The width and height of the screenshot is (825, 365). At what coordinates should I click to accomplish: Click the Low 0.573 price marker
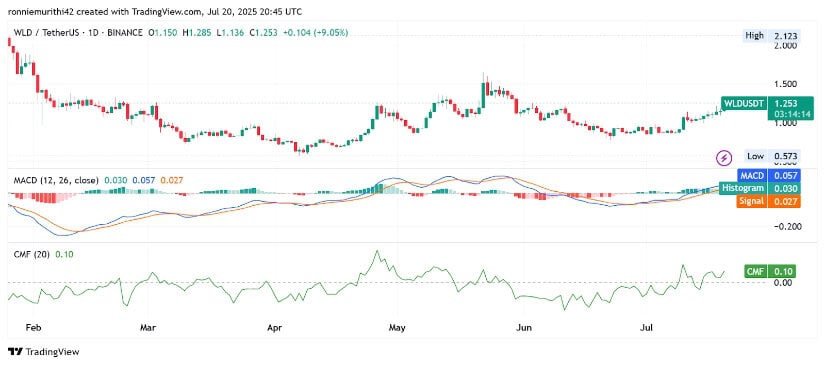tap(772, 156)
